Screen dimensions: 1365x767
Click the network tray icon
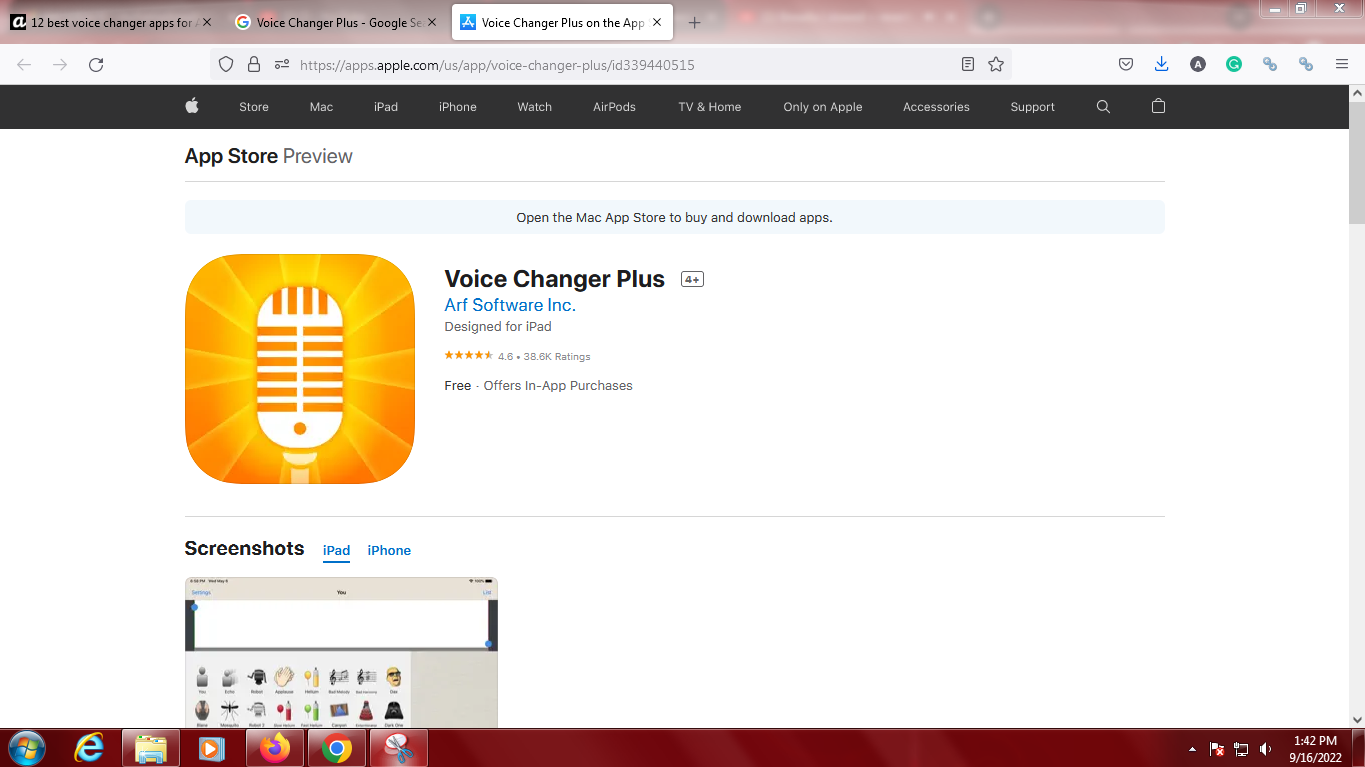pyautogui.click(x=1242, y=749)
